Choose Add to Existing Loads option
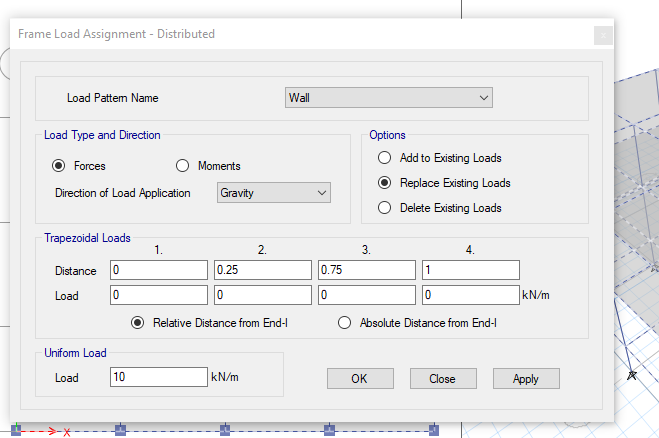The image size is (659, 438). 384,158
